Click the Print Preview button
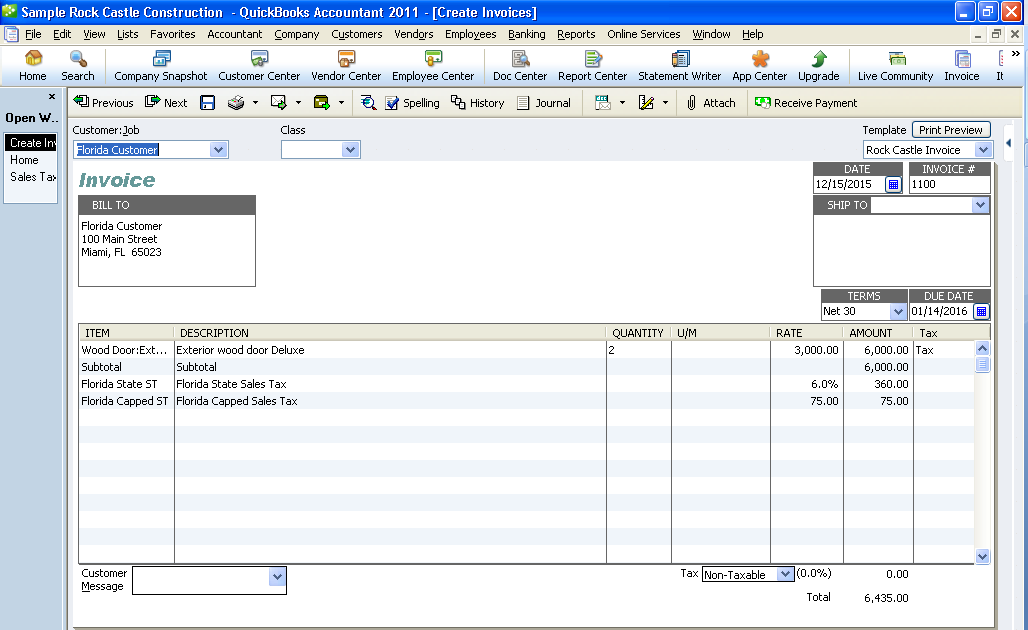The image size is (1028, 630). 951,130
